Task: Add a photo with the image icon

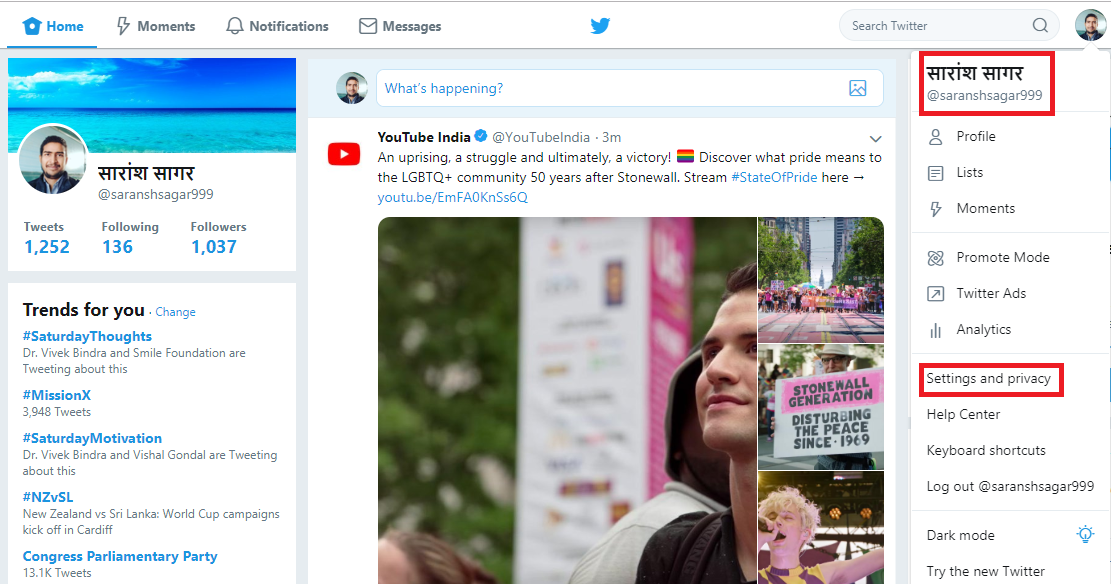Action: coord(857,88)
